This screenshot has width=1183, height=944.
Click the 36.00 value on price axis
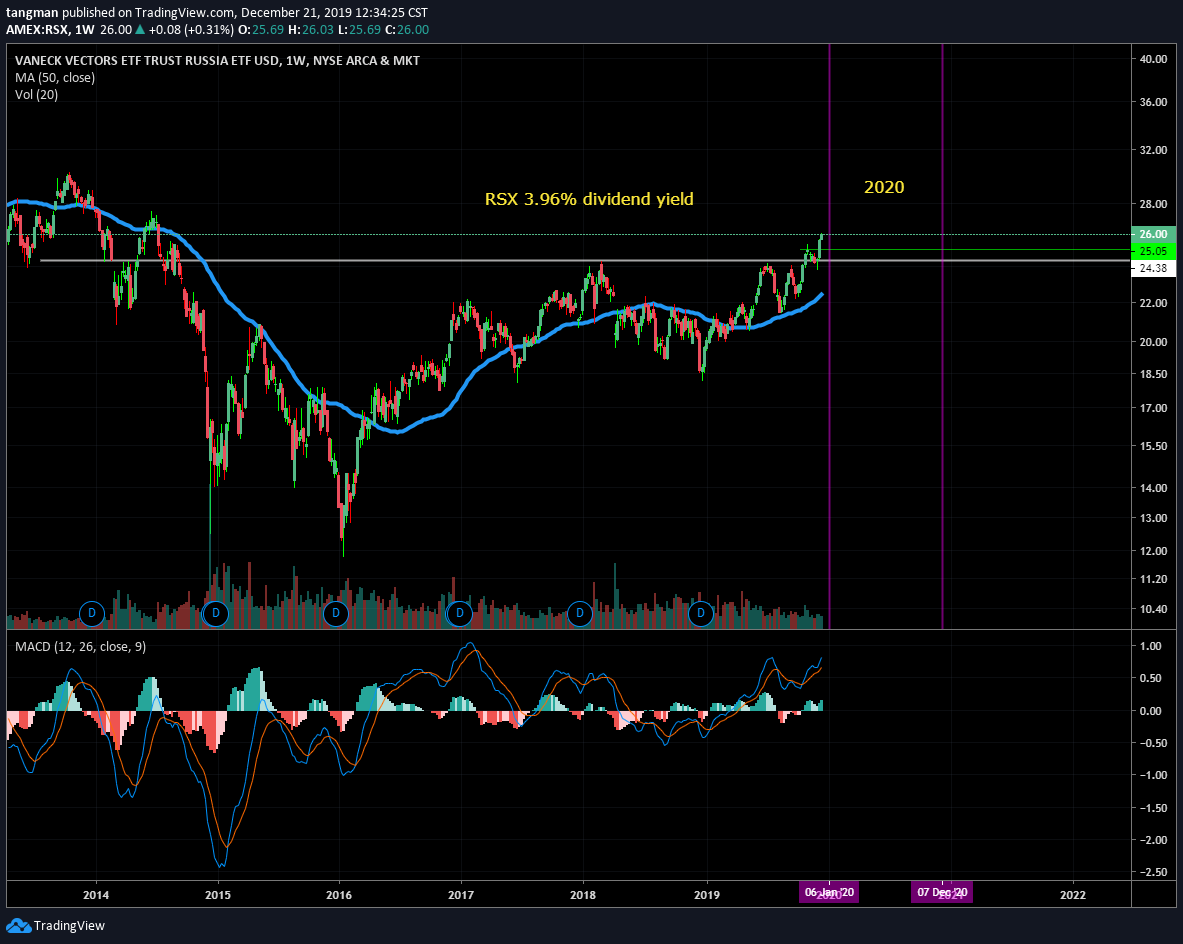[1153, 102]
